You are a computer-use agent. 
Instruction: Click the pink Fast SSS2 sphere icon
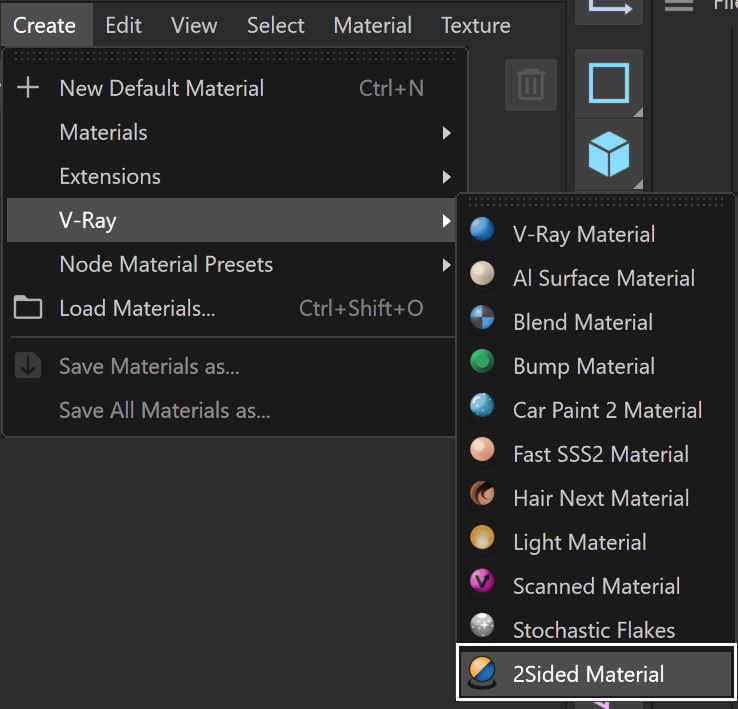click(x=482, y=450)
